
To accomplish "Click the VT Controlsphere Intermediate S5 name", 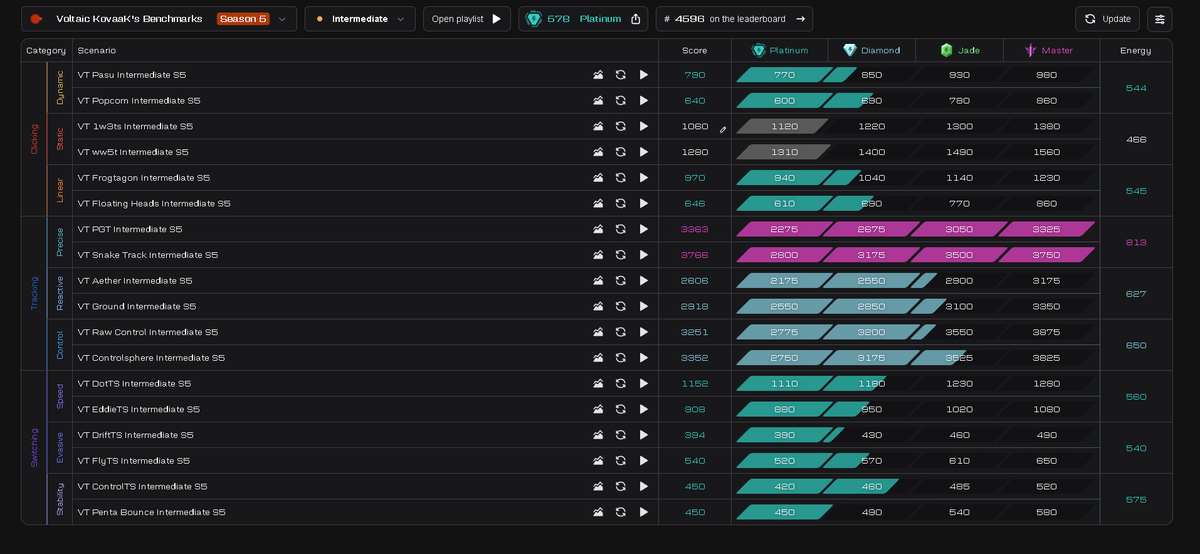I will [x=151, y=358].
